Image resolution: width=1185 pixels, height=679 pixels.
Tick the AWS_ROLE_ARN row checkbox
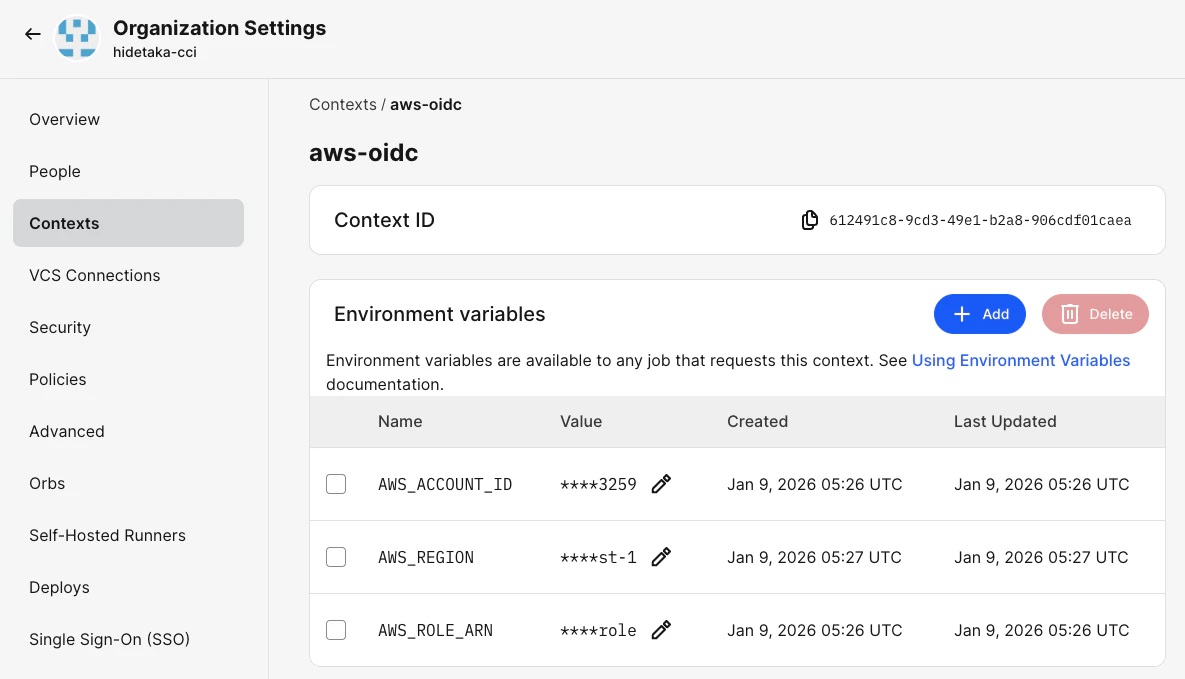(336, 630)
